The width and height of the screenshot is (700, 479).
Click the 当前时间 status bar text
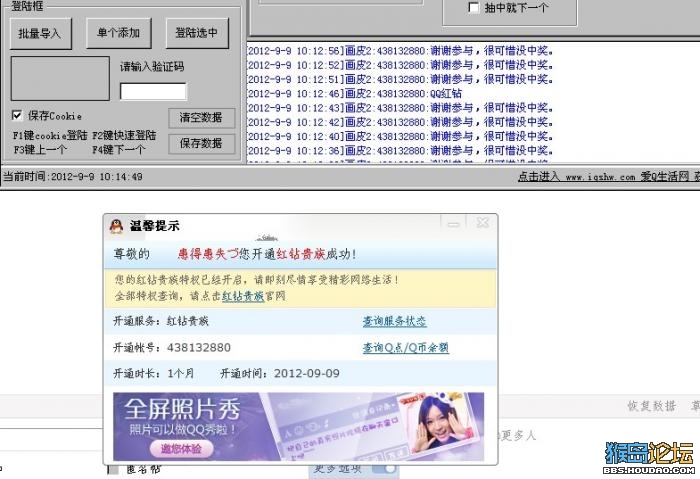point(73,177)
